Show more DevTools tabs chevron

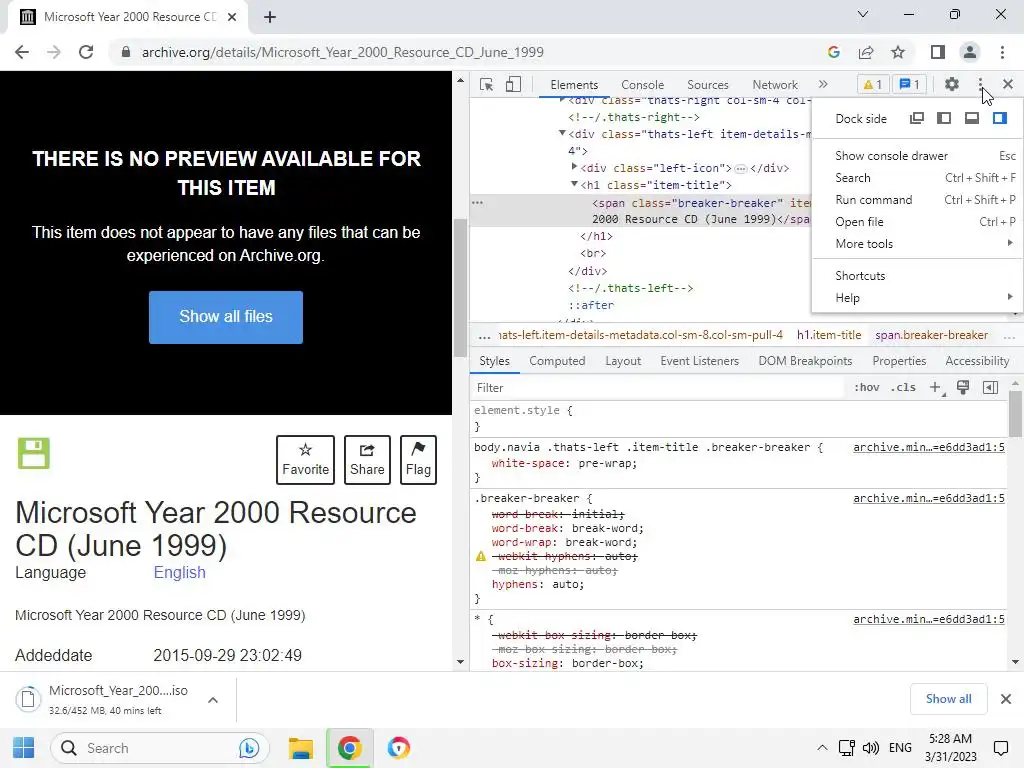(x=823, y=84)
